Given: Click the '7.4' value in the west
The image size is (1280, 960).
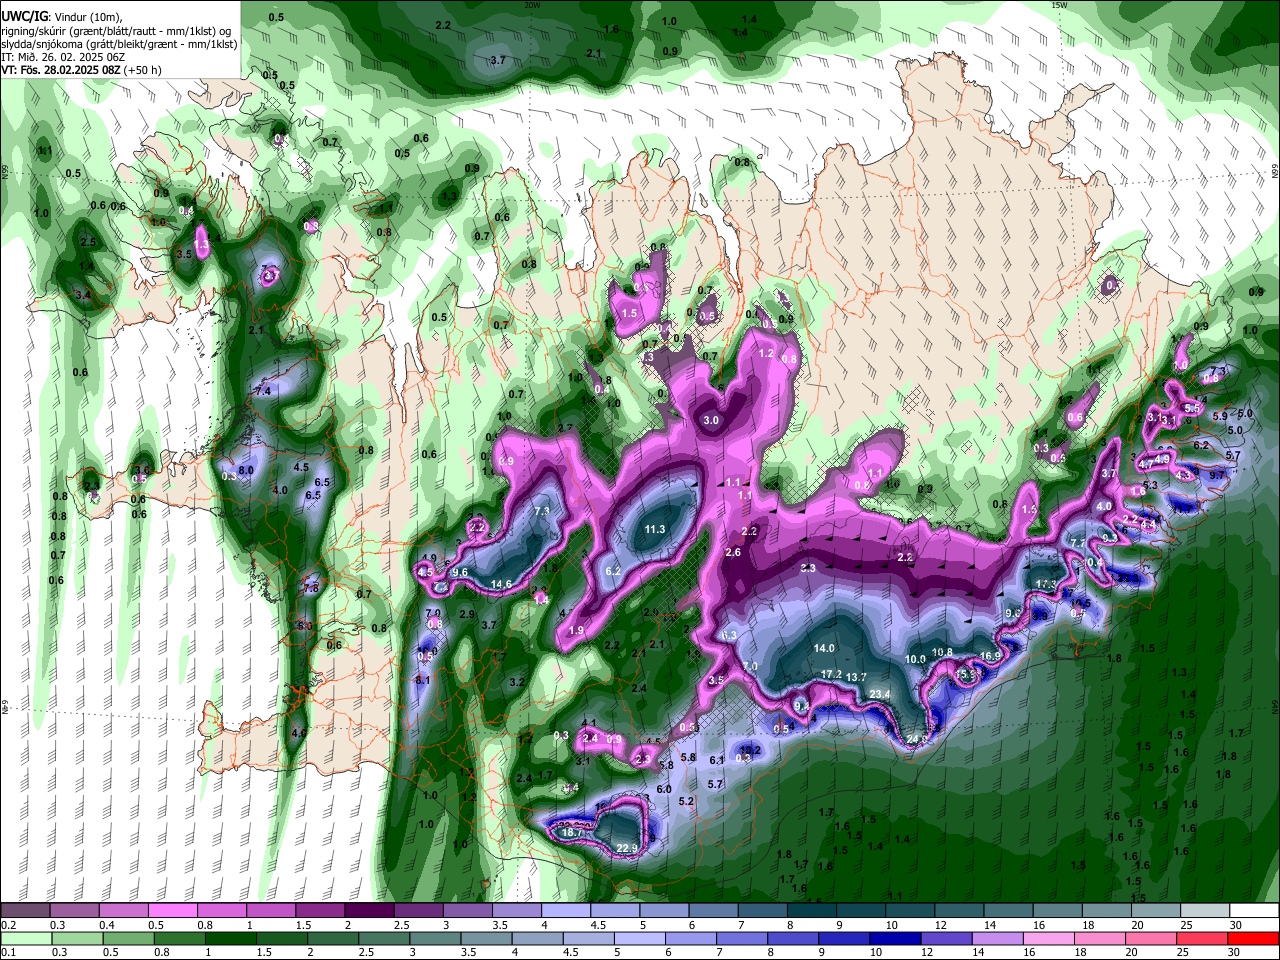Looking at the screenshot, I should pyautogui.click(x=263, y=392).
